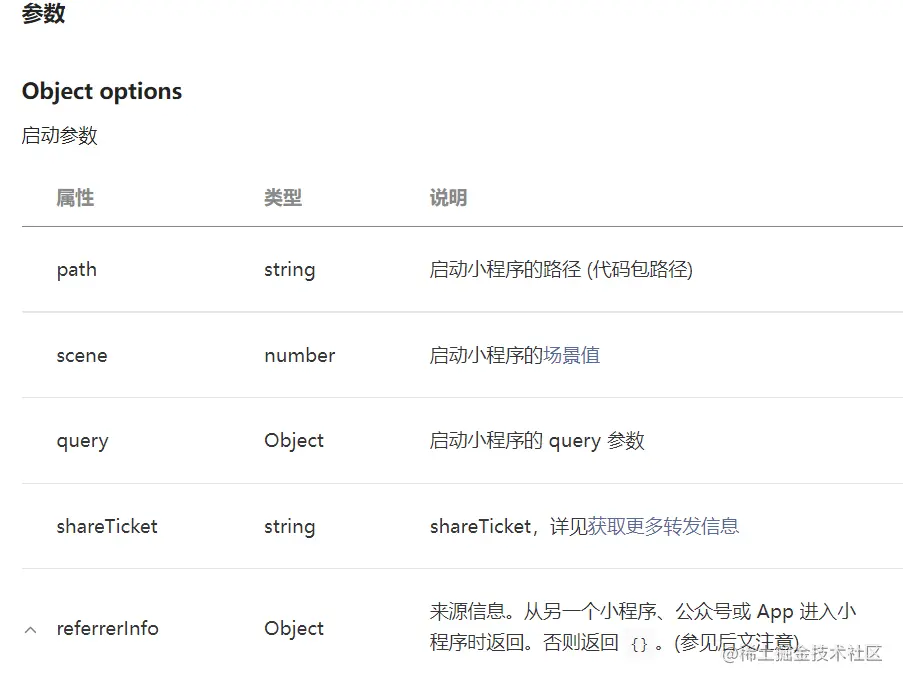Click the inline {} code snippet

pos(640,644)
